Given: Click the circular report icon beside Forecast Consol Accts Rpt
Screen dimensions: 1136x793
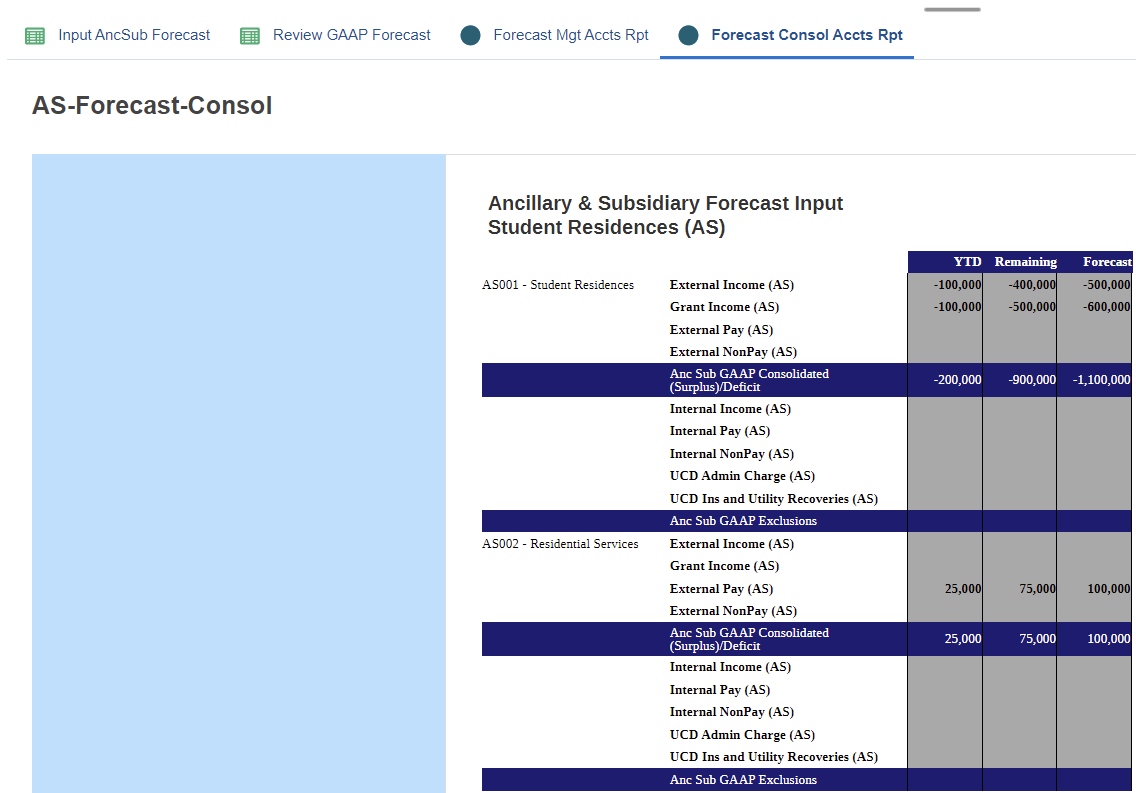Looking at the screenshot, I should pyautogui.click(x=688, y=35).
